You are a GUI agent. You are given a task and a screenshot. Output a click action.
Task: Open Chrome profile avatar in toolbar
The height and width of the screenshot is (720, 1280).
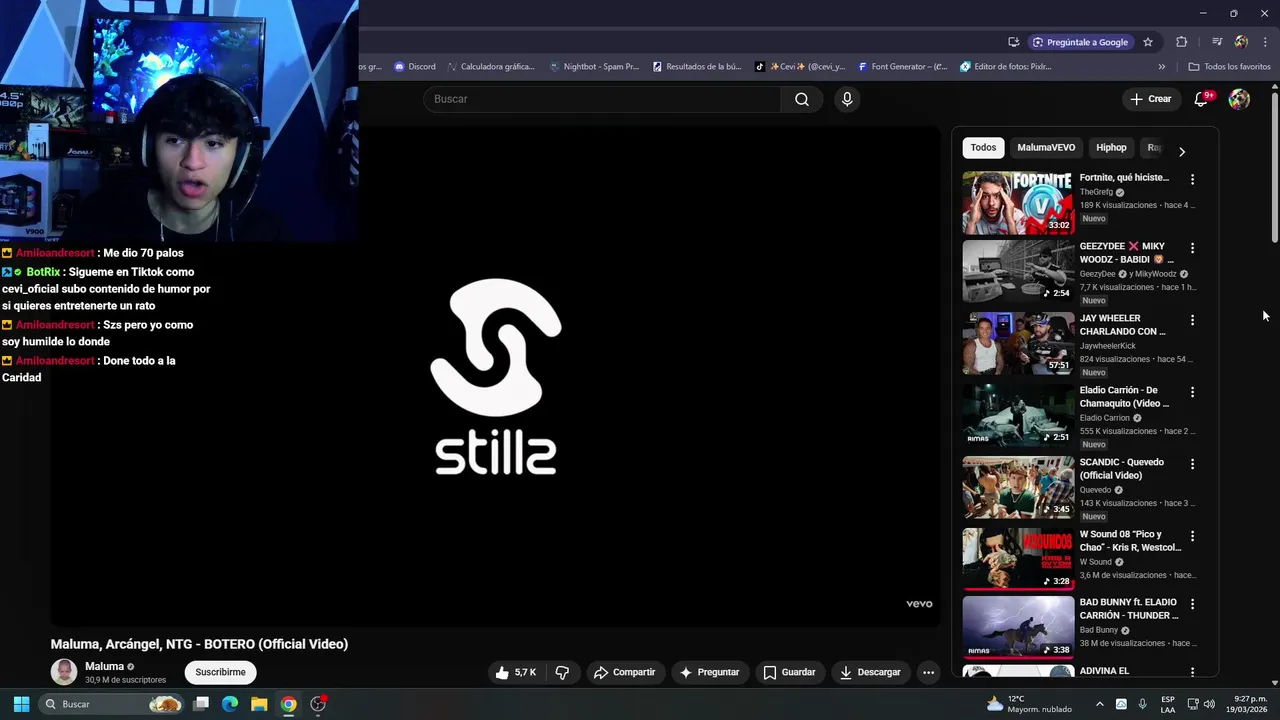coord(1241,42)
